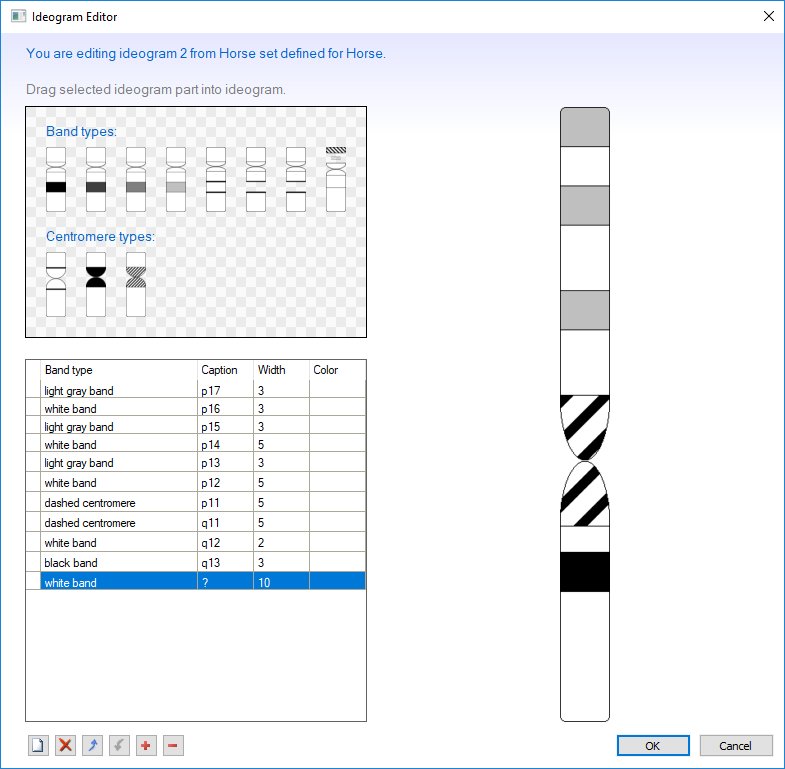Click the 'Band types:' label
Viewport: 785px width, 769px height.
[81, 131]
